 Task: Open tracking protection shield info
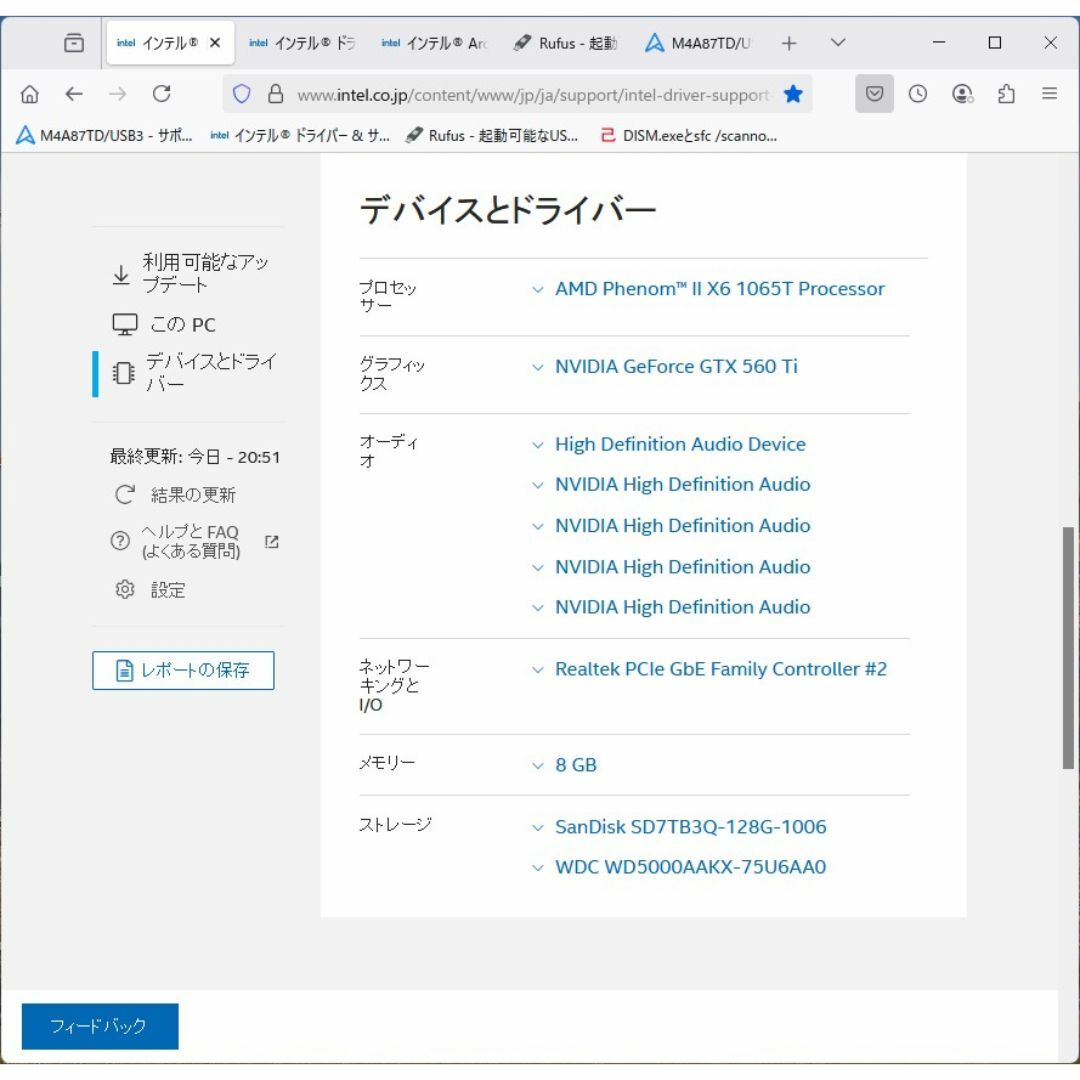click(242, 94)
